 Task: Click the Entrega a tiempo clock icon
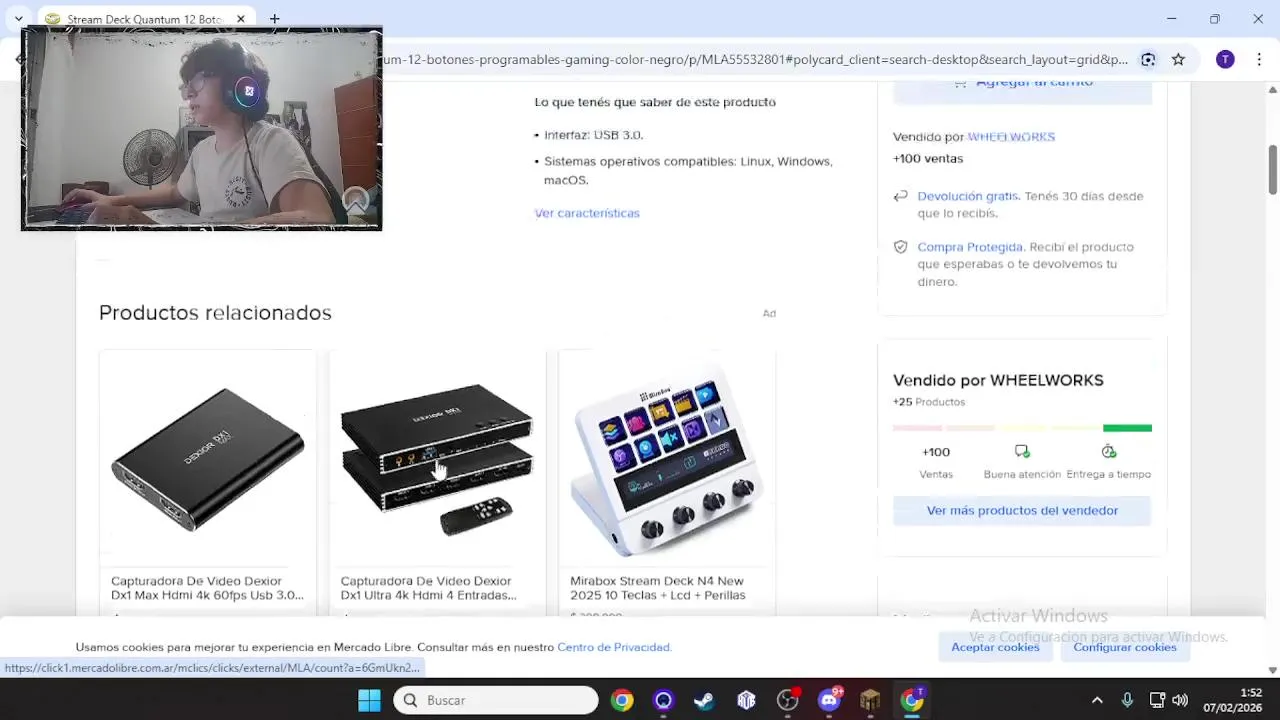click(x=1108, y=452)
